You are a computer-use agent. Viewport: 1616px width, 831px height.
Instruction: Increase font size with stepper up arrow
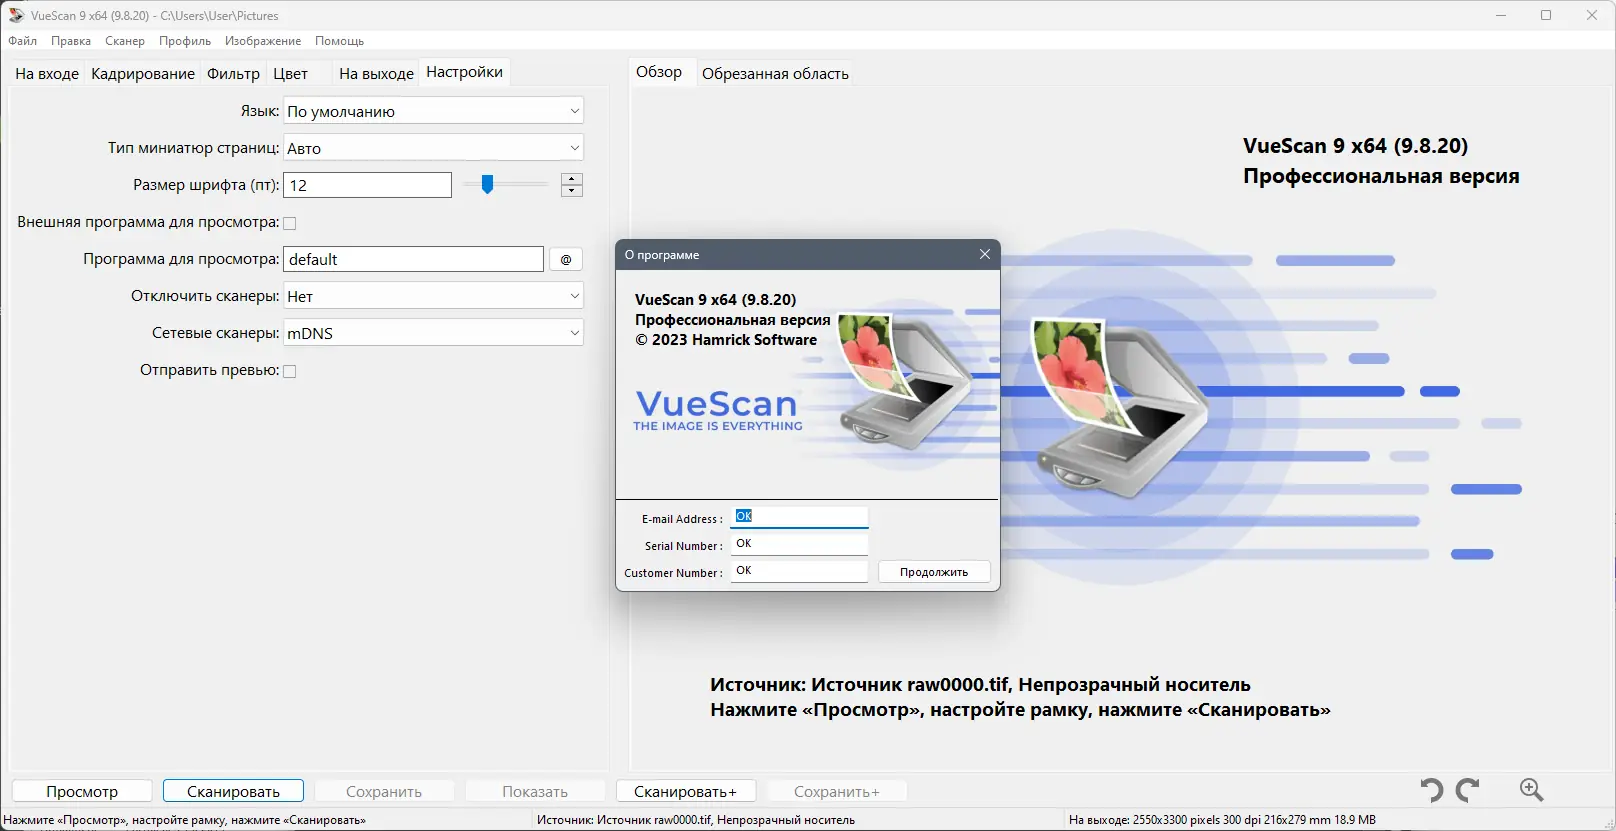pos(572,179)
